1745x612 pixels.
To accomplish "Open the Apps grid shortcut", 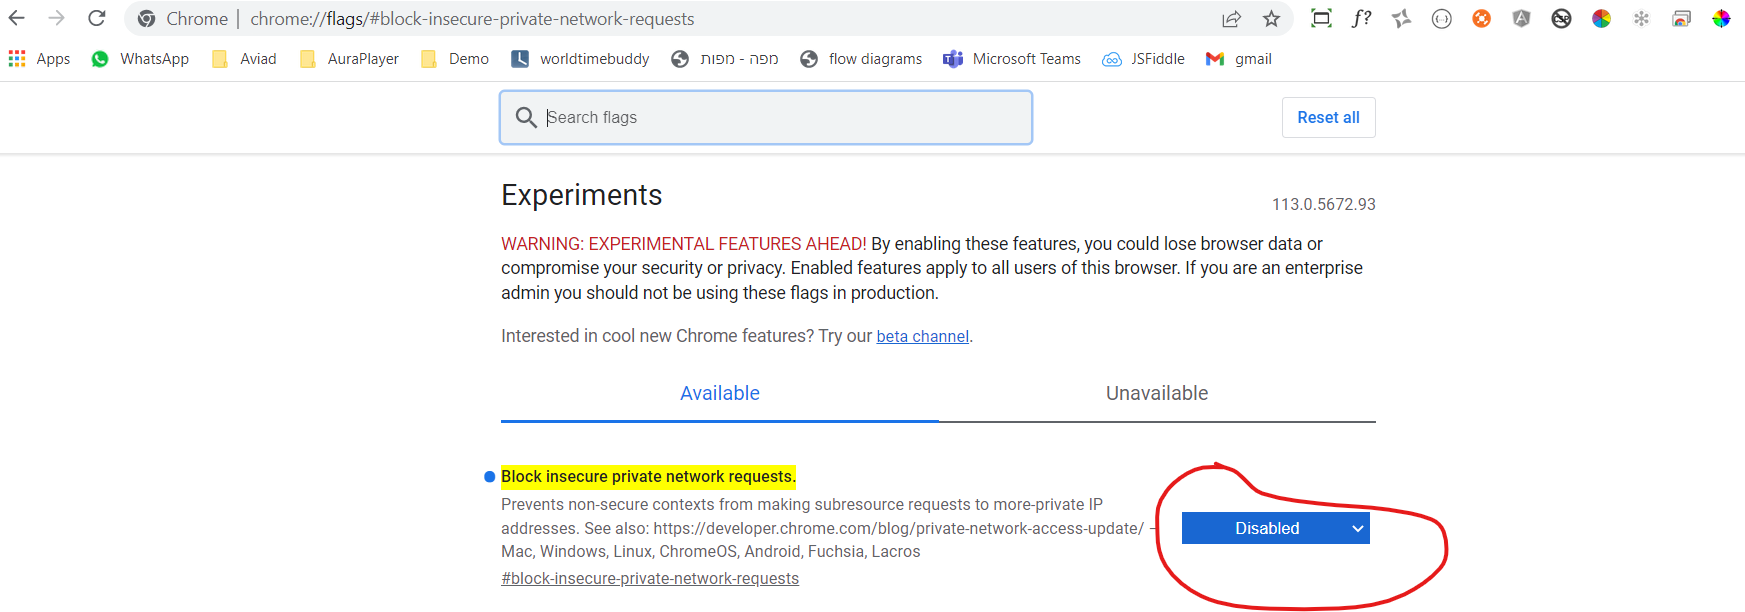I will pyautogui.click(x=39, y=59).
